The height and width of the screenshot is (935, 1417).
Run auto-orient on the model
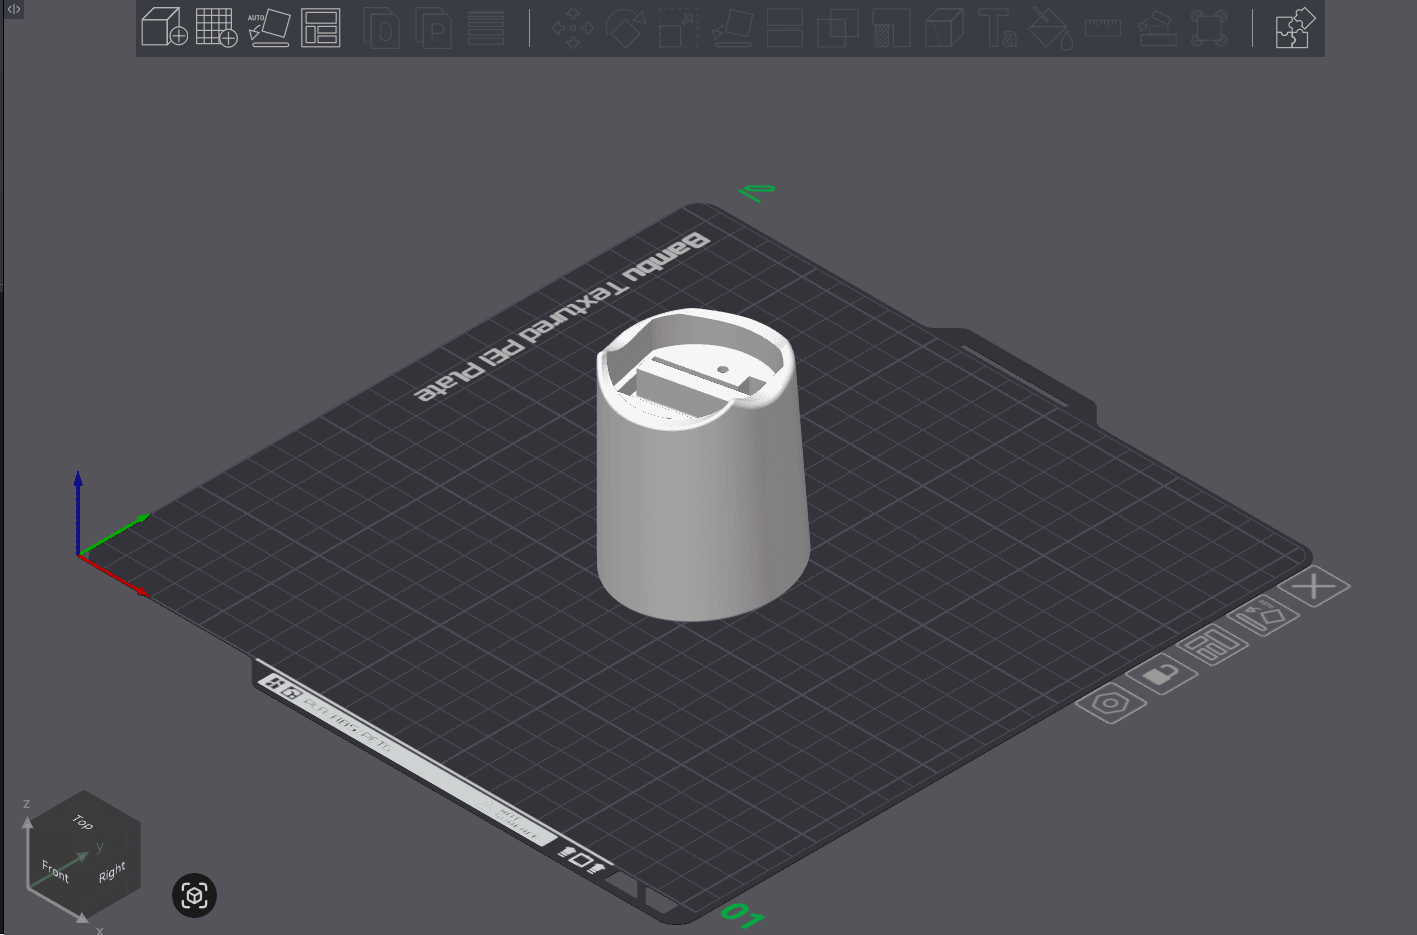tap(268, 29)
